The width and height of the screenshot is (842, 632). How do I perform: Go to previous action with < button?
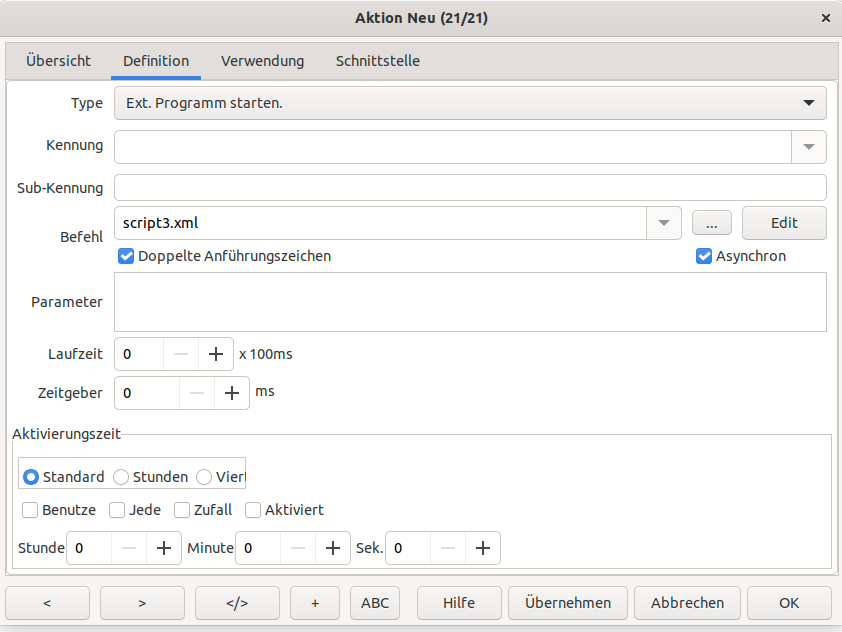(x=47, y=603)
